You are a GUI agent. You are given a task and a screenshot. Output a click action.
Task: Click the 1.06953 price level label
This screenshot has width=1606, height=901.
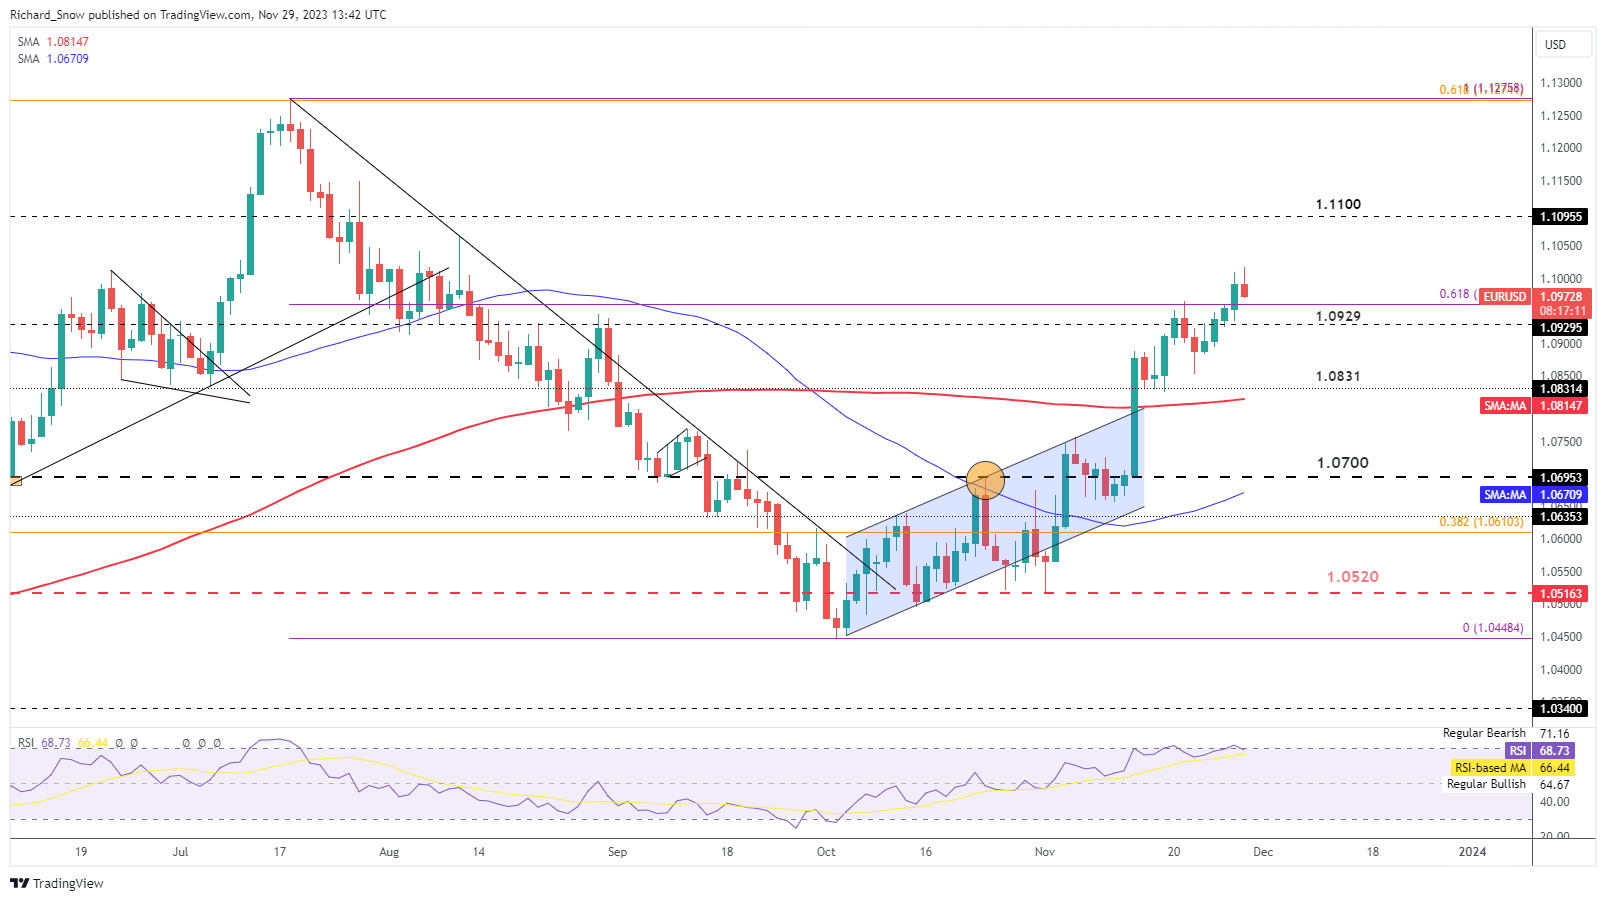[x=1561, y=478]
